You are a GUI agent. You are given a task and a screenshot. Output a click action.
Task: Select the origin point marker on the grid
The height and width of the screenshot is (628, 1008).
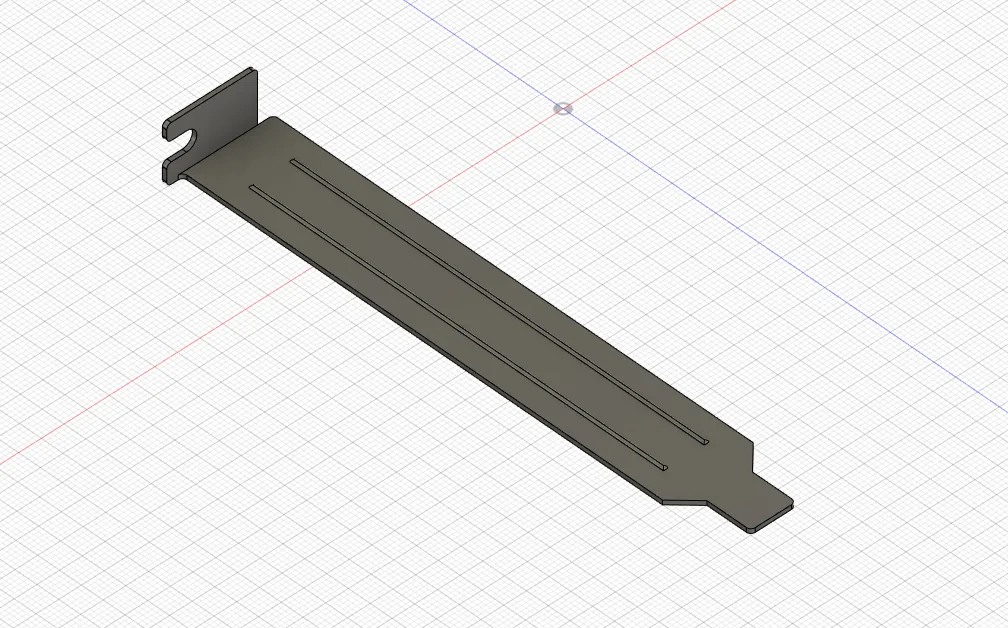(562, 109)
